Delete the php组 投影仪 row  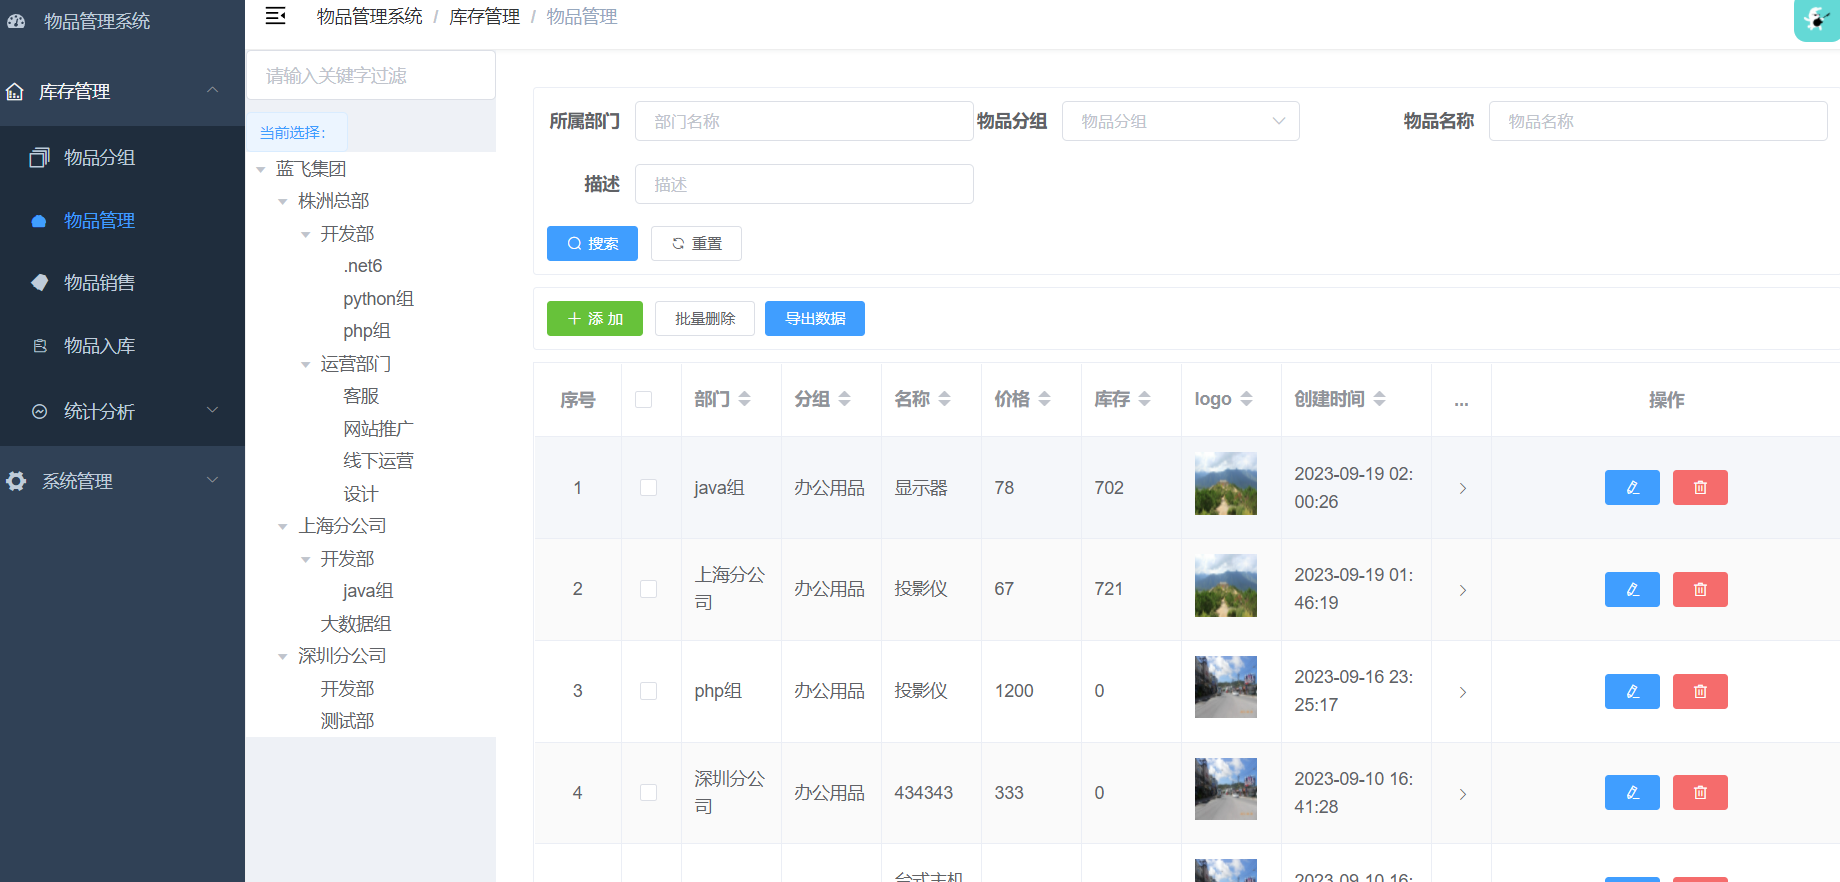(1700, 691)
